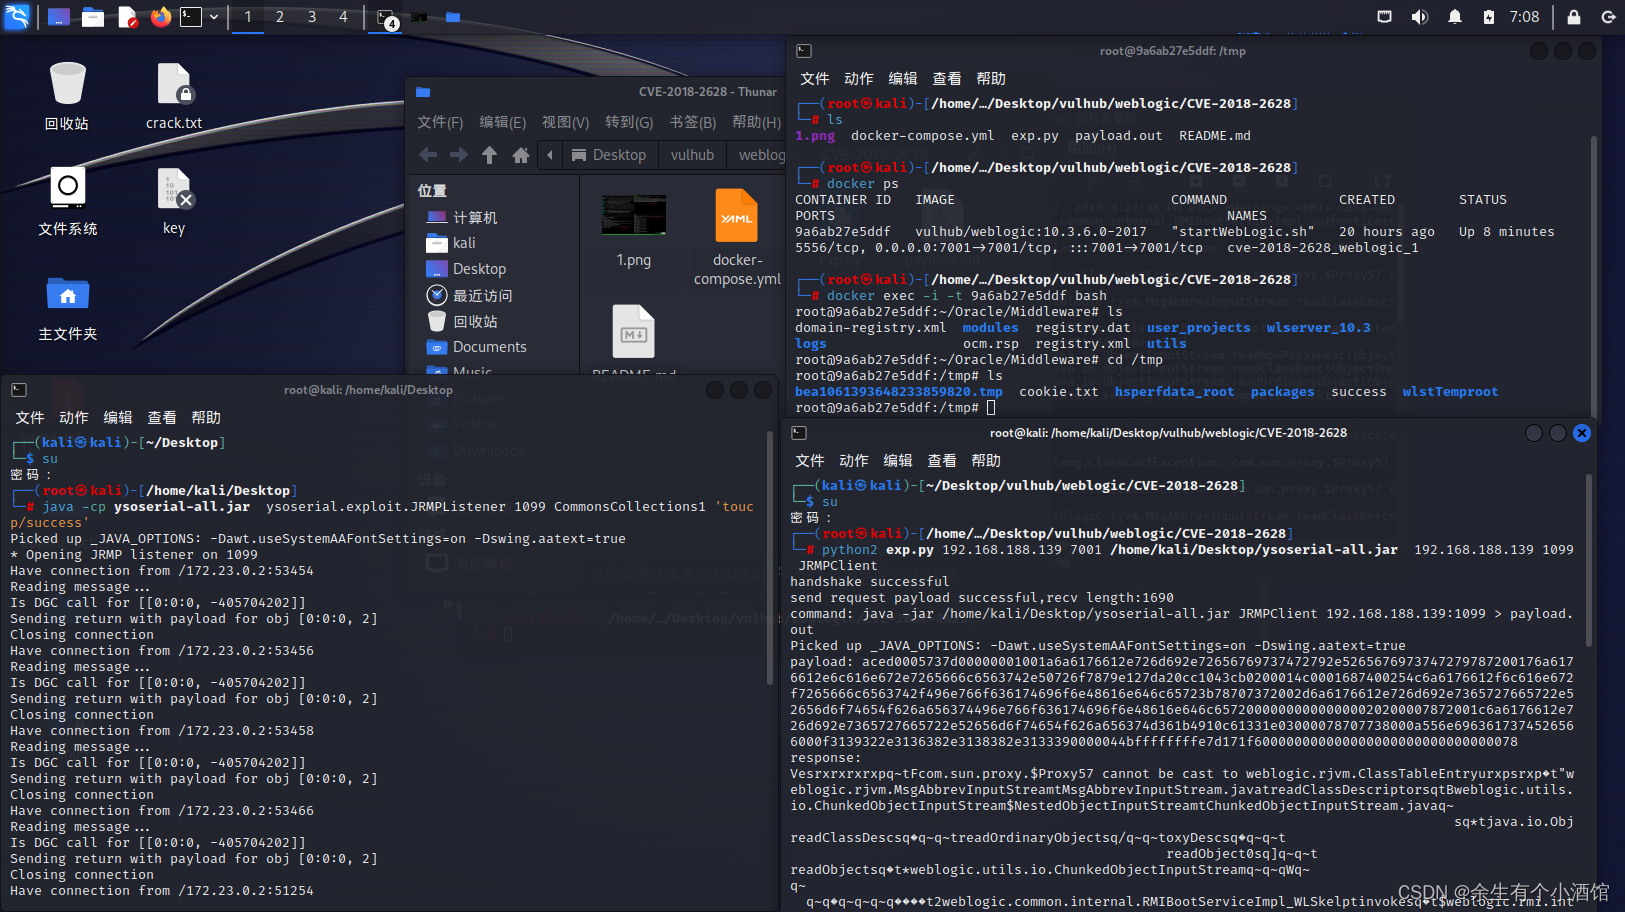This screenshot has height=912, width=1625.
Task: Click the Desktop terminal vertical scrollbar
Action: click(770, 560)
